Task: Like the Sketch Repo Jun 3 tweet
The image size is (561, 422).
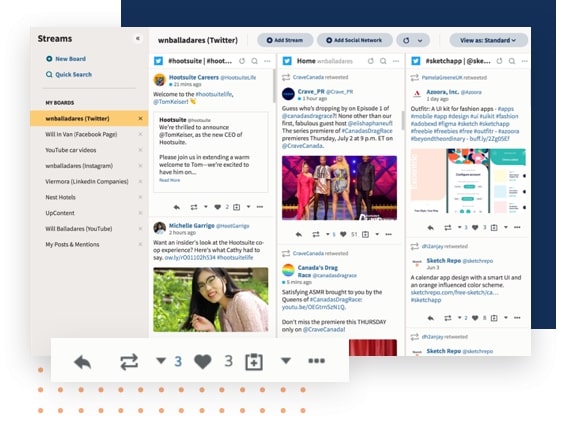Action: coord(475,318)
